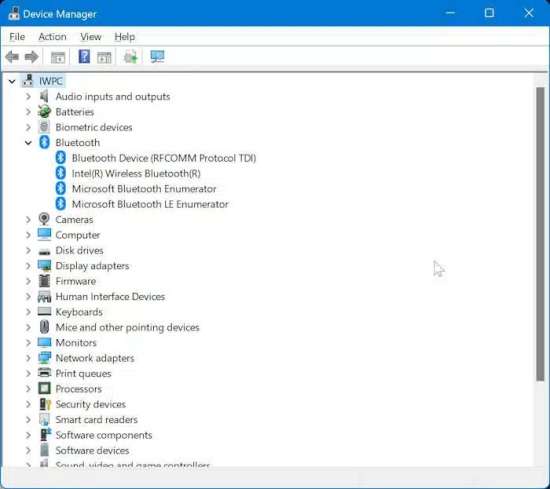Select Microsoft Bluetooth LE Enumerator entry
The image size is (550, 489).
(x=150, y=204)
